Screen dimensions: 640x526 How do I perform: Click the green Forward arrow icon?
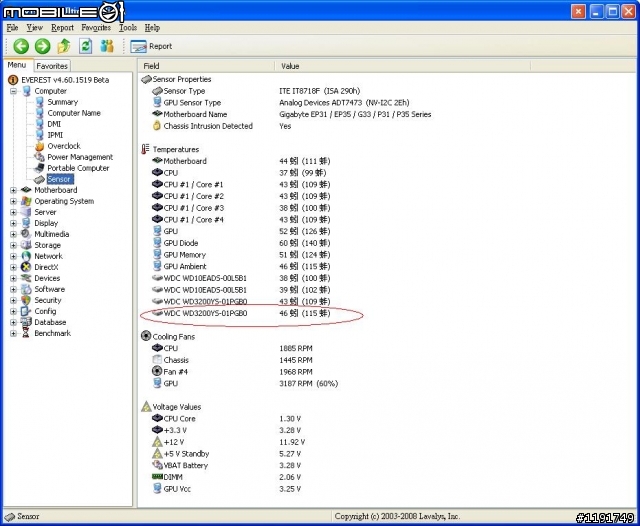(42, 46)
